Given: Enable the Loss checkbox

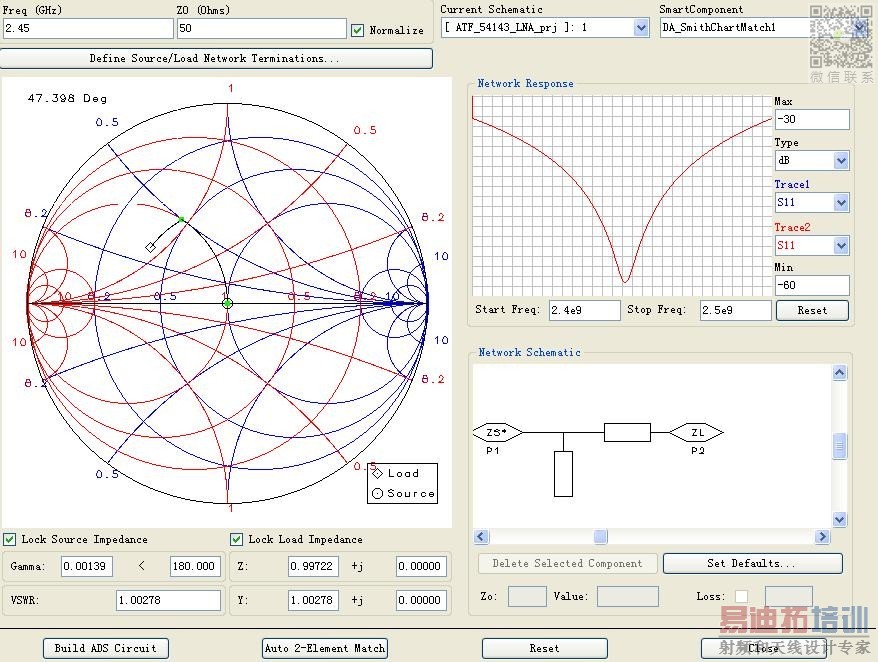Looking at the screenshot, I should pyautogui.click(x=741, y=596).
